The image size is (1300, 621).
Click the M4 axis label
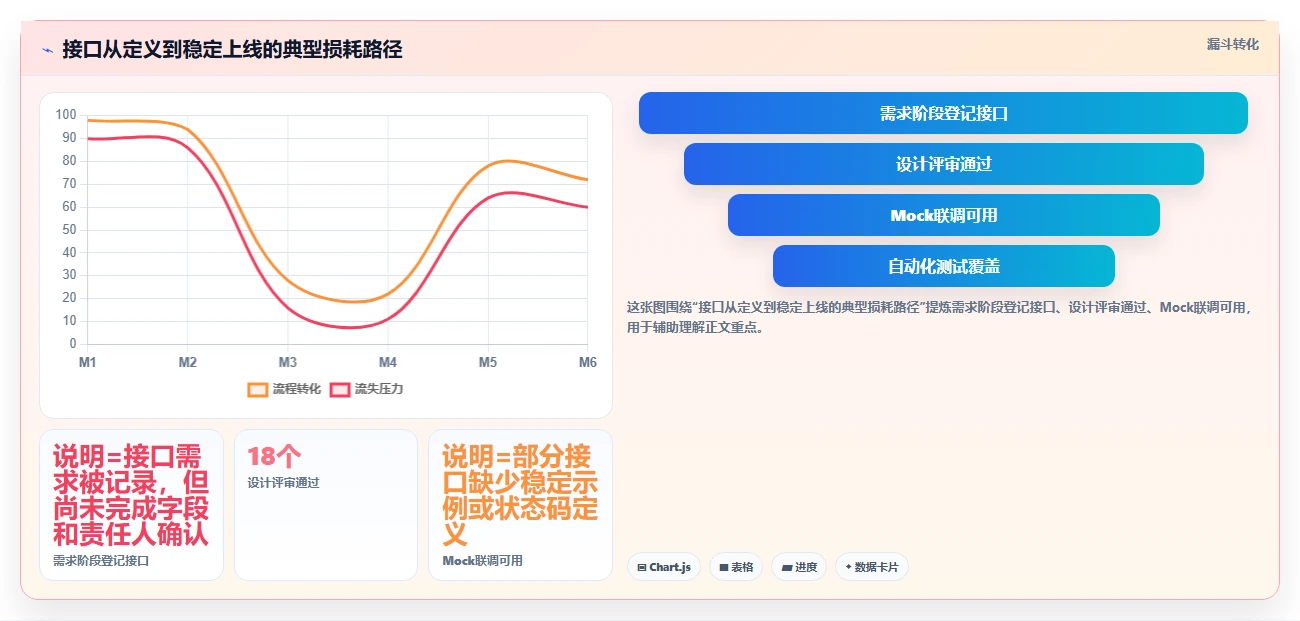point(388,362)
